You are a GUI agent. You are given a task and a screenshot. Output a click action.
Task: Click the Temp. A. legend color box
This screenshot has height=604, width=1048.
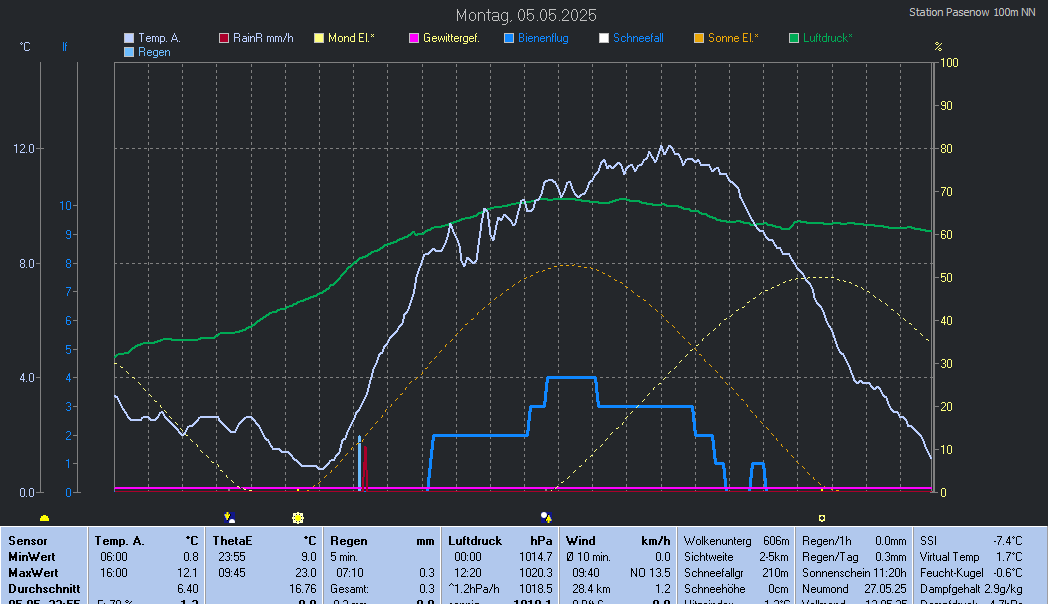129,38
